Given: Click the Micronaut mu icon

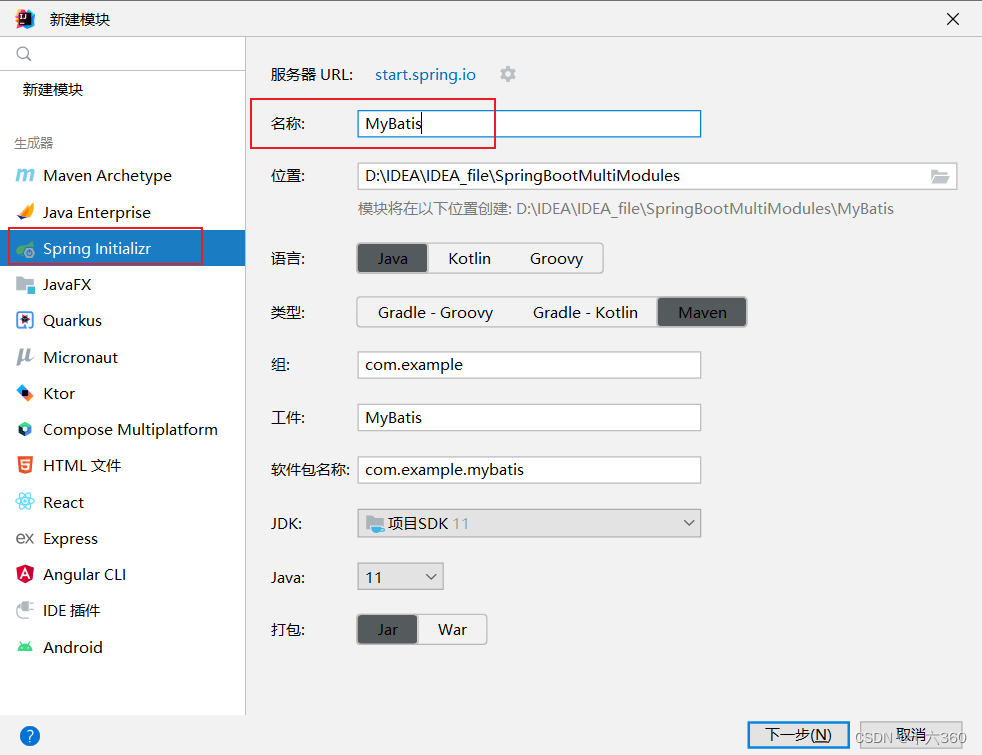Looking at the screenshot, I should [24, 357].
